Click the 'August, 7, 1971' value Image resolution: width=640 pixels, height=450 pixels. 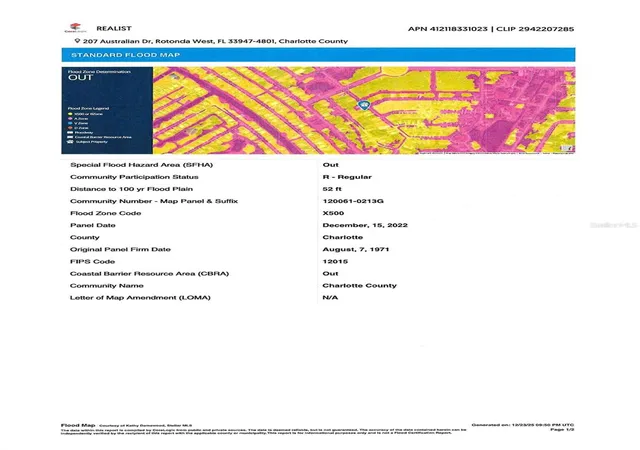pyautogui.click(x=356, y=250)
